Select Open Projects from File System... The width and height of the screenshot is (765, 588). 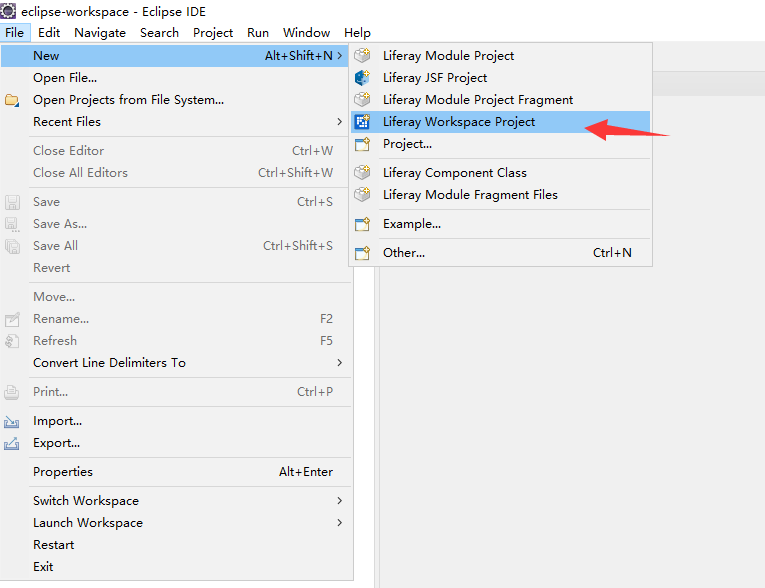[x=176, y=100]
